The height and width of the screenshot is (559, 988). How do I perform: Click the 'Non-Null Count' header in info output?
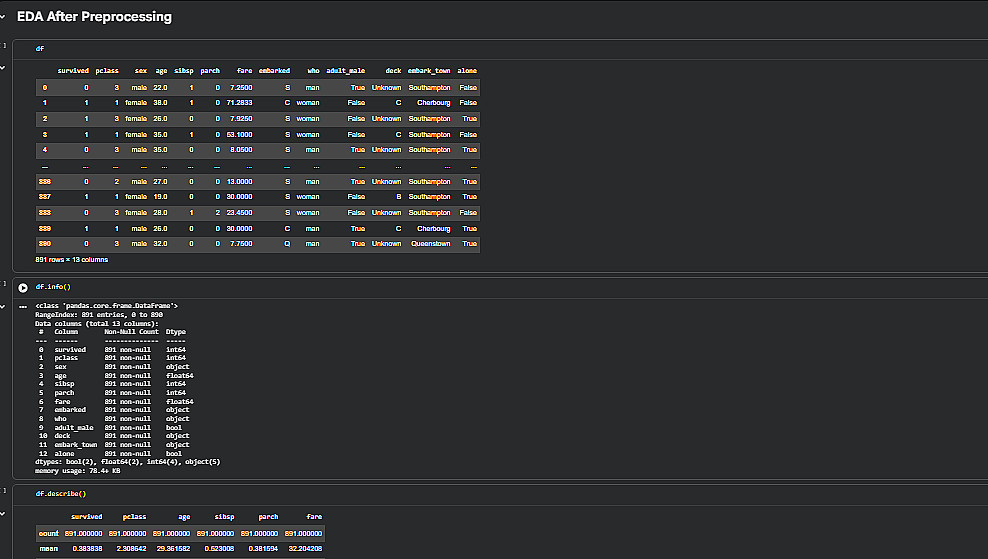coord(132,331)
